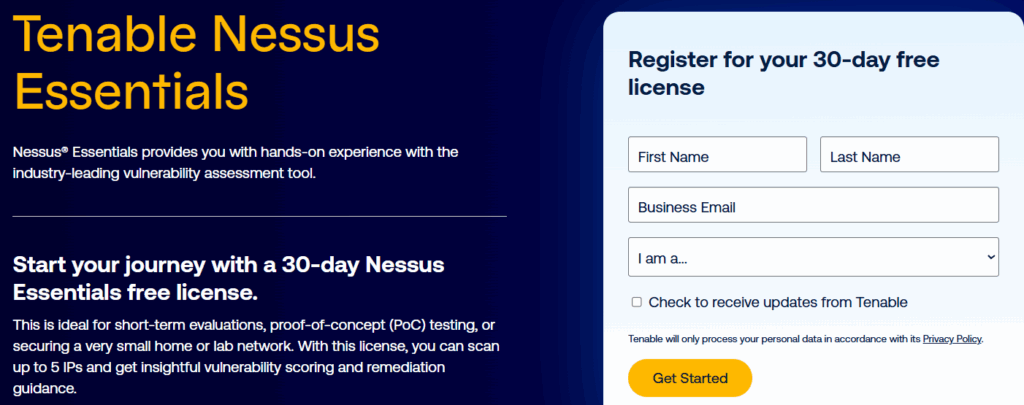
Task: Click the "Check to receive updates from Tenable" label
Action: click(x=777, y=302)
